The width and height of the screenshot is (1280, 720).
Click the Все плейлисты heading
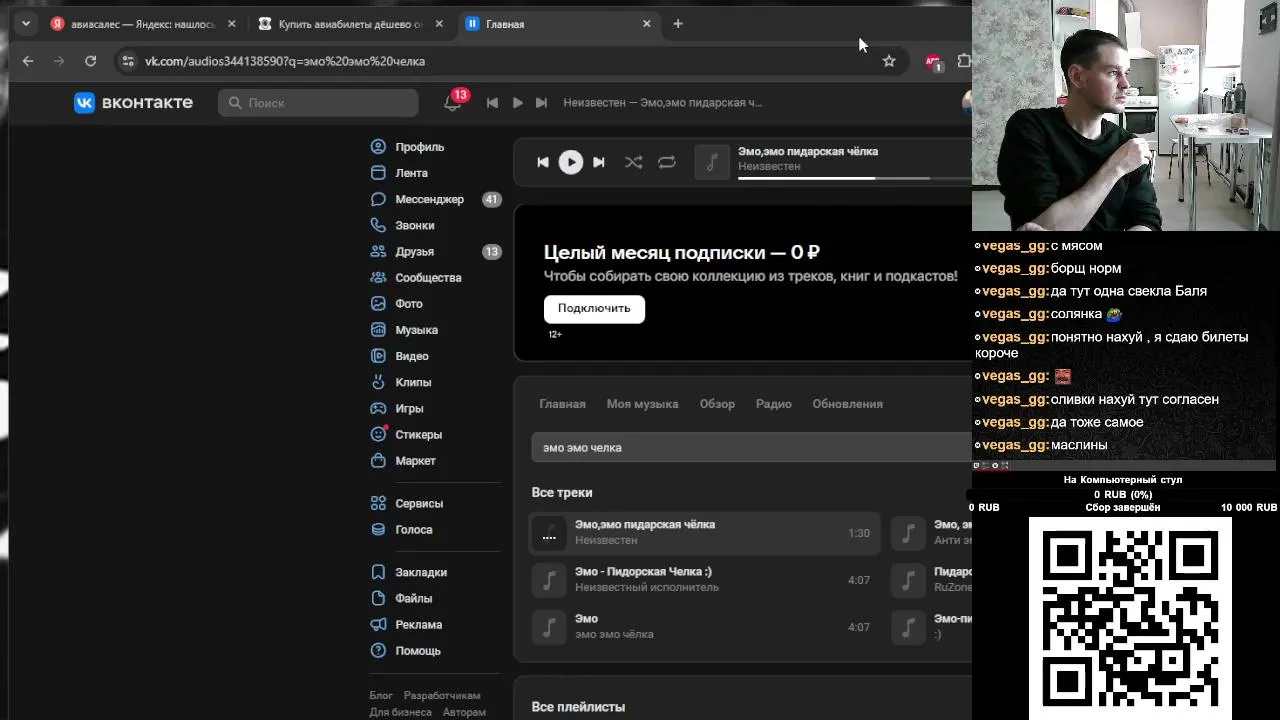pyautogui.click(x=578, y=707)
